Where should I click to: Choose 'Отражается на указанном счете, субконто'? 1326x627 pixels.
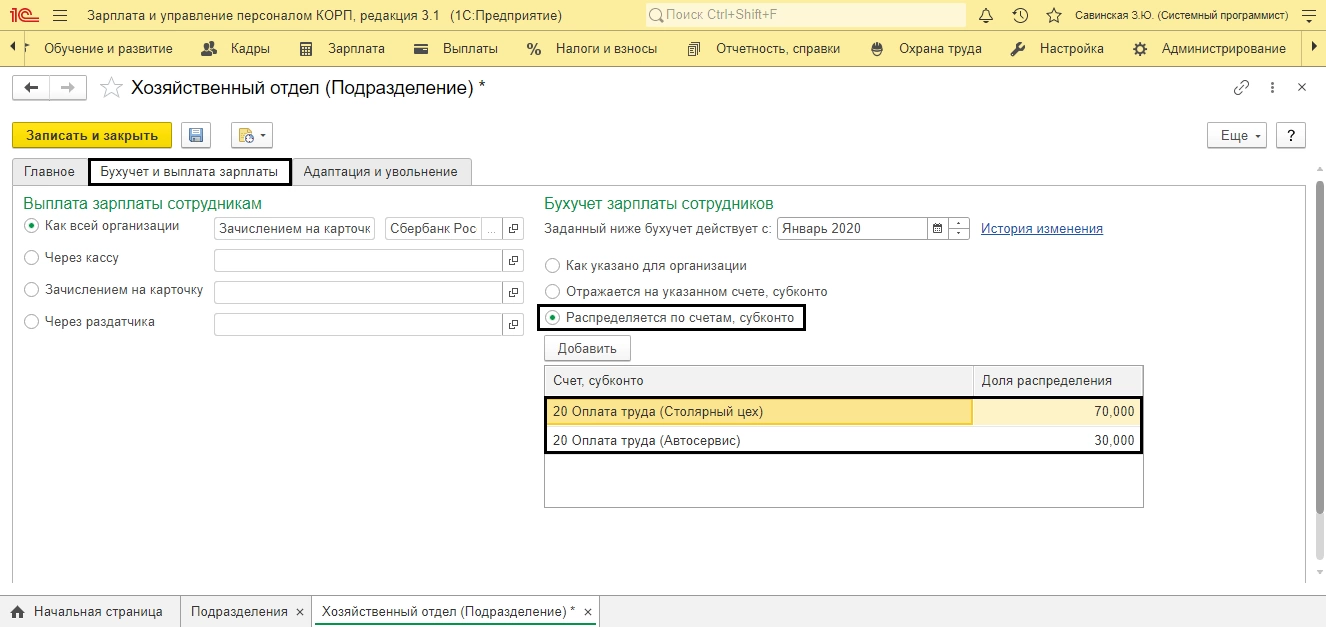(551, 292)
